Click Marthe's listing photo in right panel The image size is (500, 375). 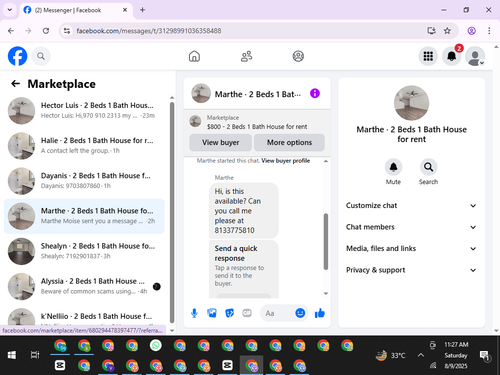click(411, 103)
